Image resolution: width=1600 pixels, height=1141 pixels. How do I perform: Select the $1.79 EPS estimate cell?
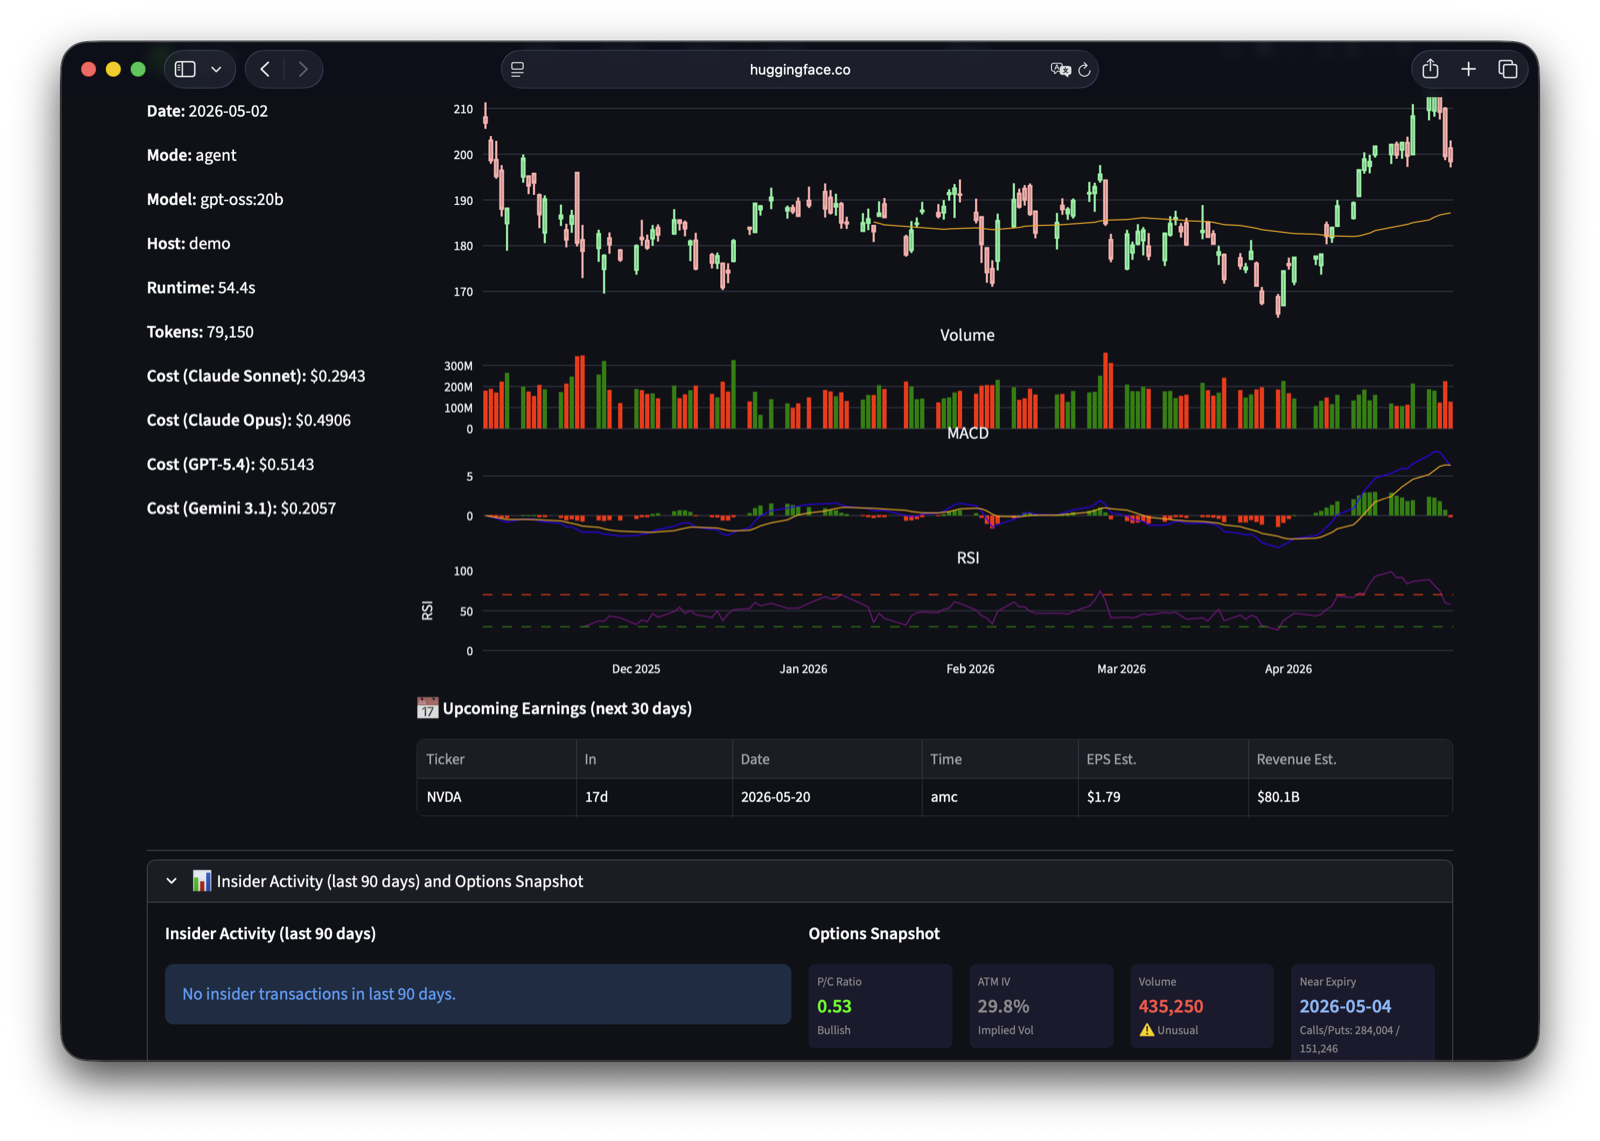coord(1163,797)
